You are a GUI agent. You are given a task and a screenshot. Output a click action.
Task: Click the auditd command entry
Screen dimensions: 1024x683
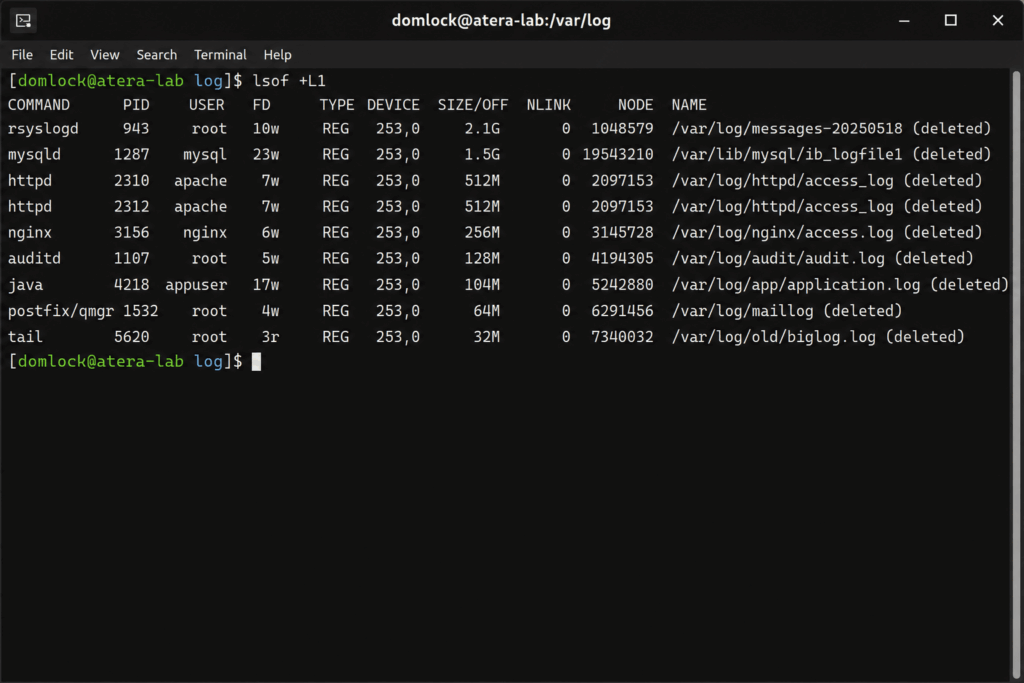click(34, 259)
